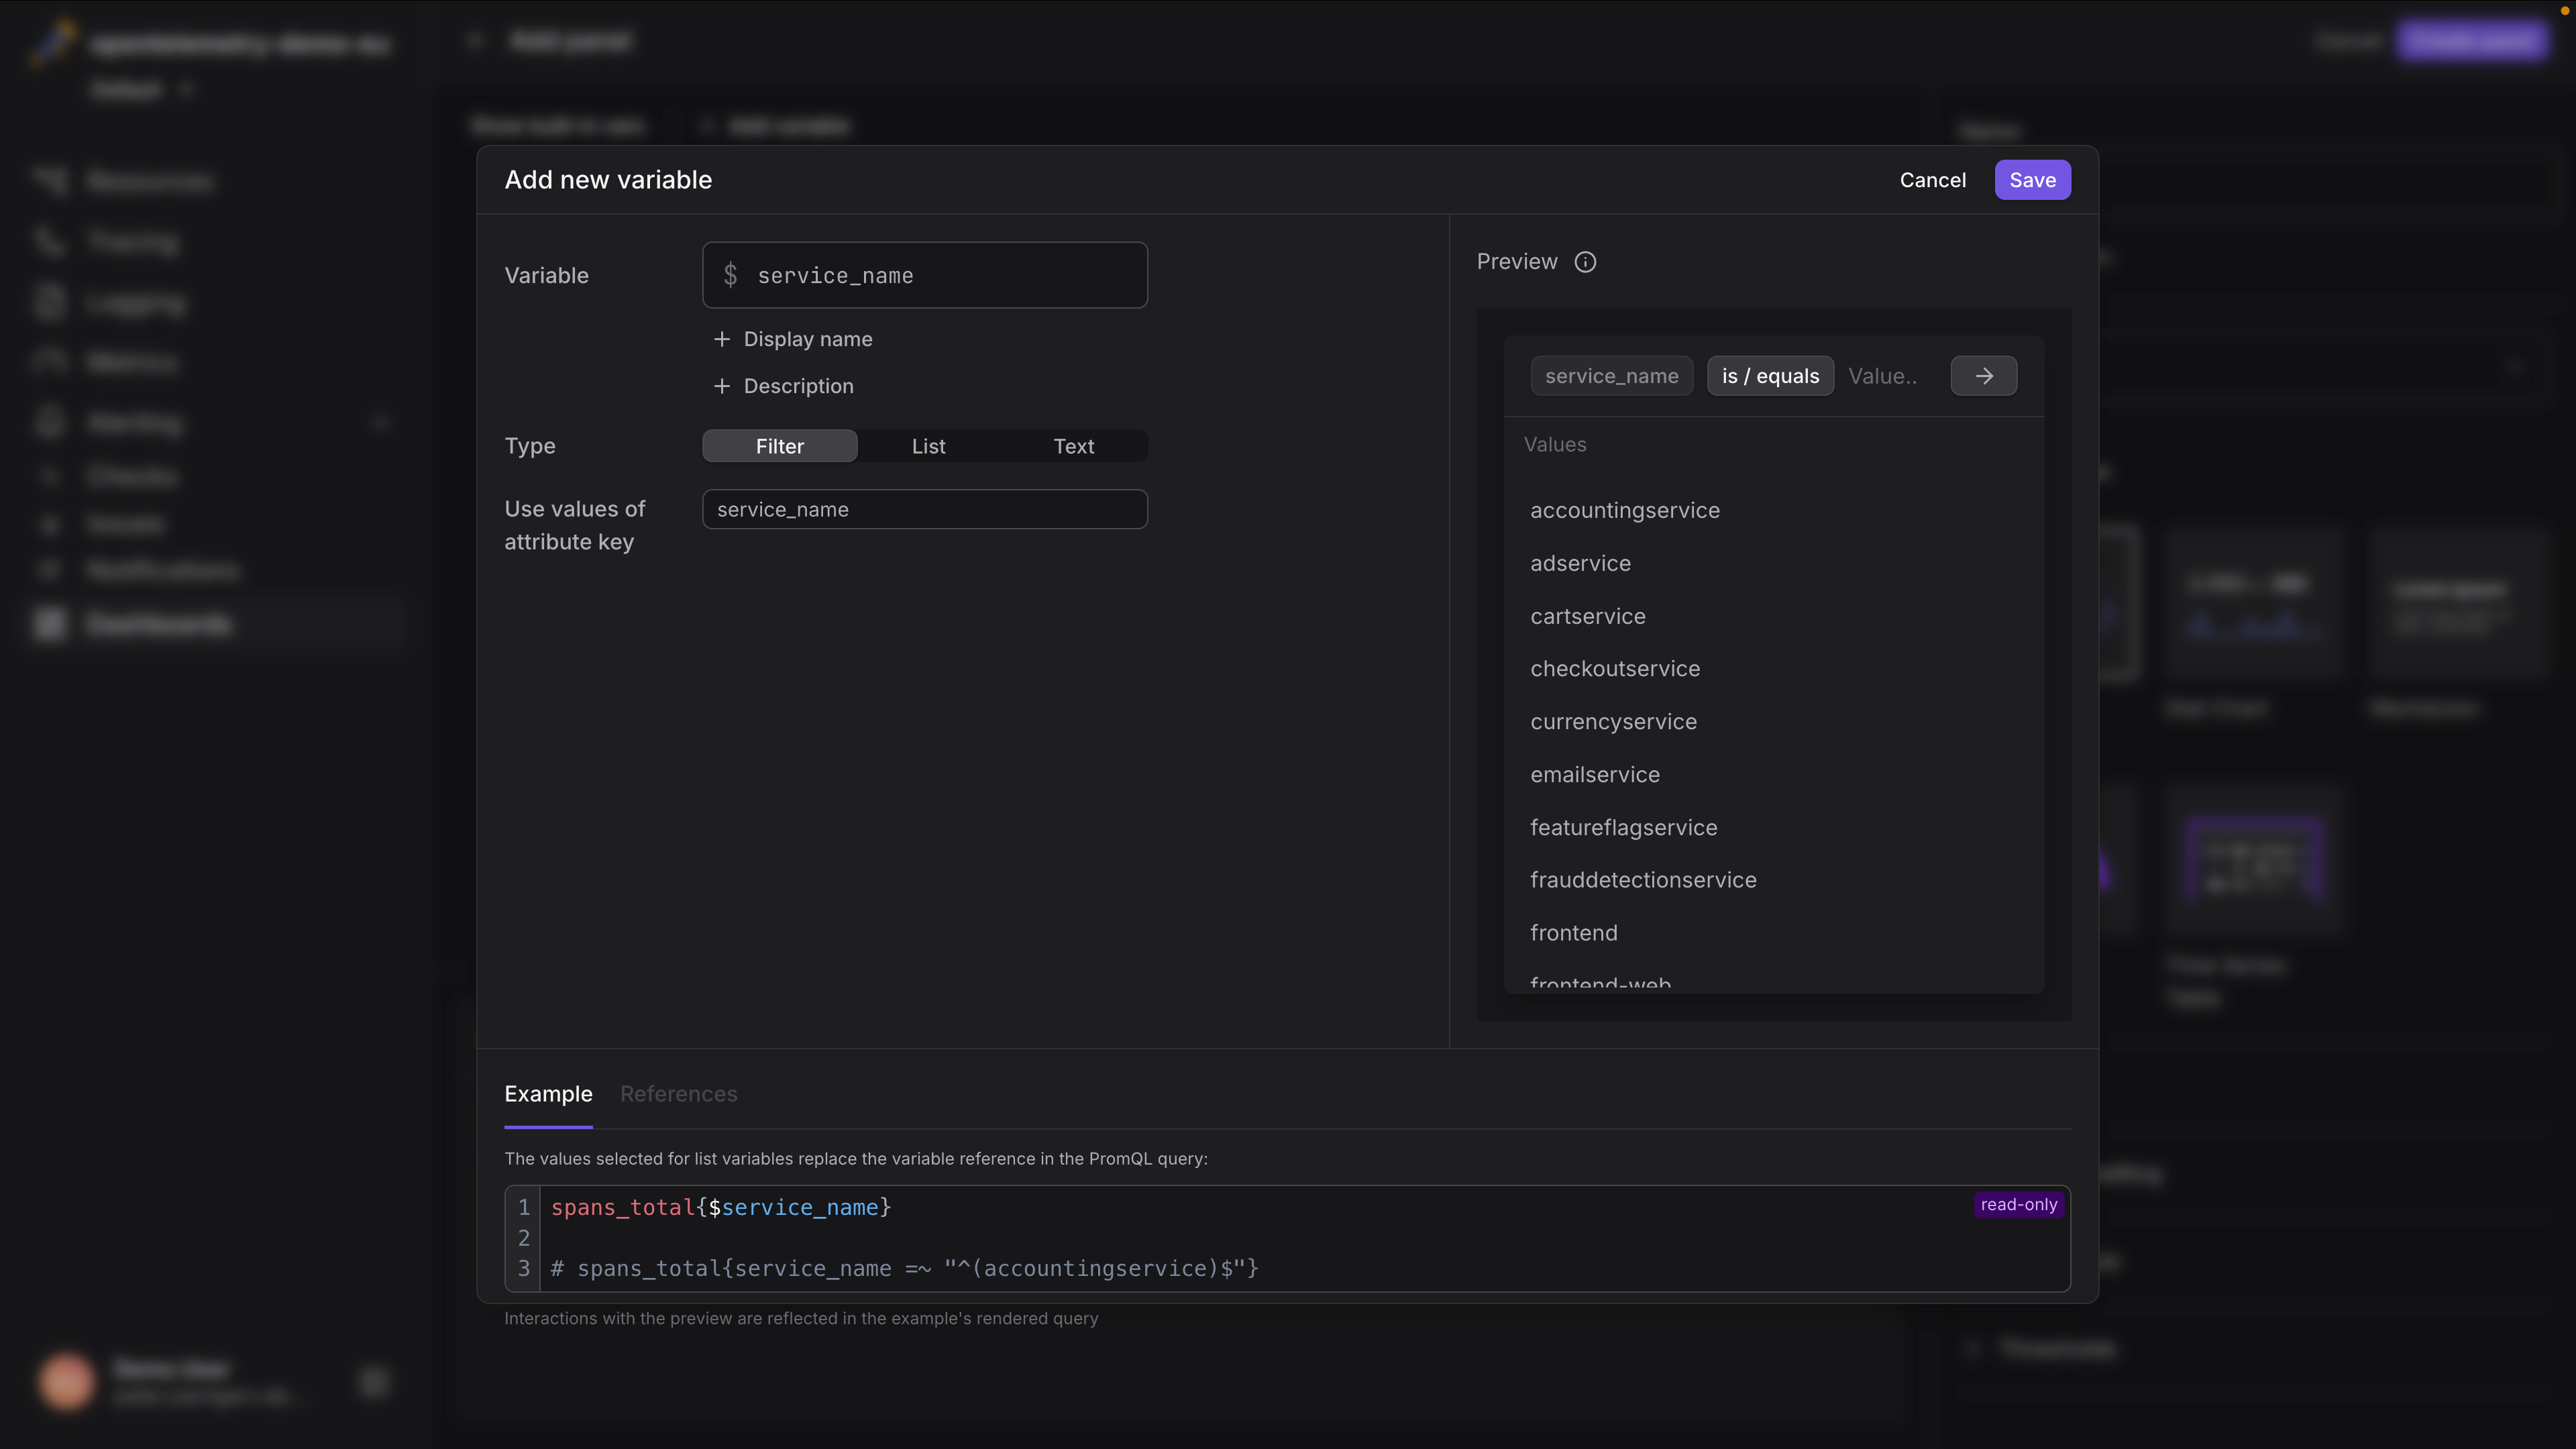Click the dollar sign prefix in Variable field

click(x=730, y=275)
